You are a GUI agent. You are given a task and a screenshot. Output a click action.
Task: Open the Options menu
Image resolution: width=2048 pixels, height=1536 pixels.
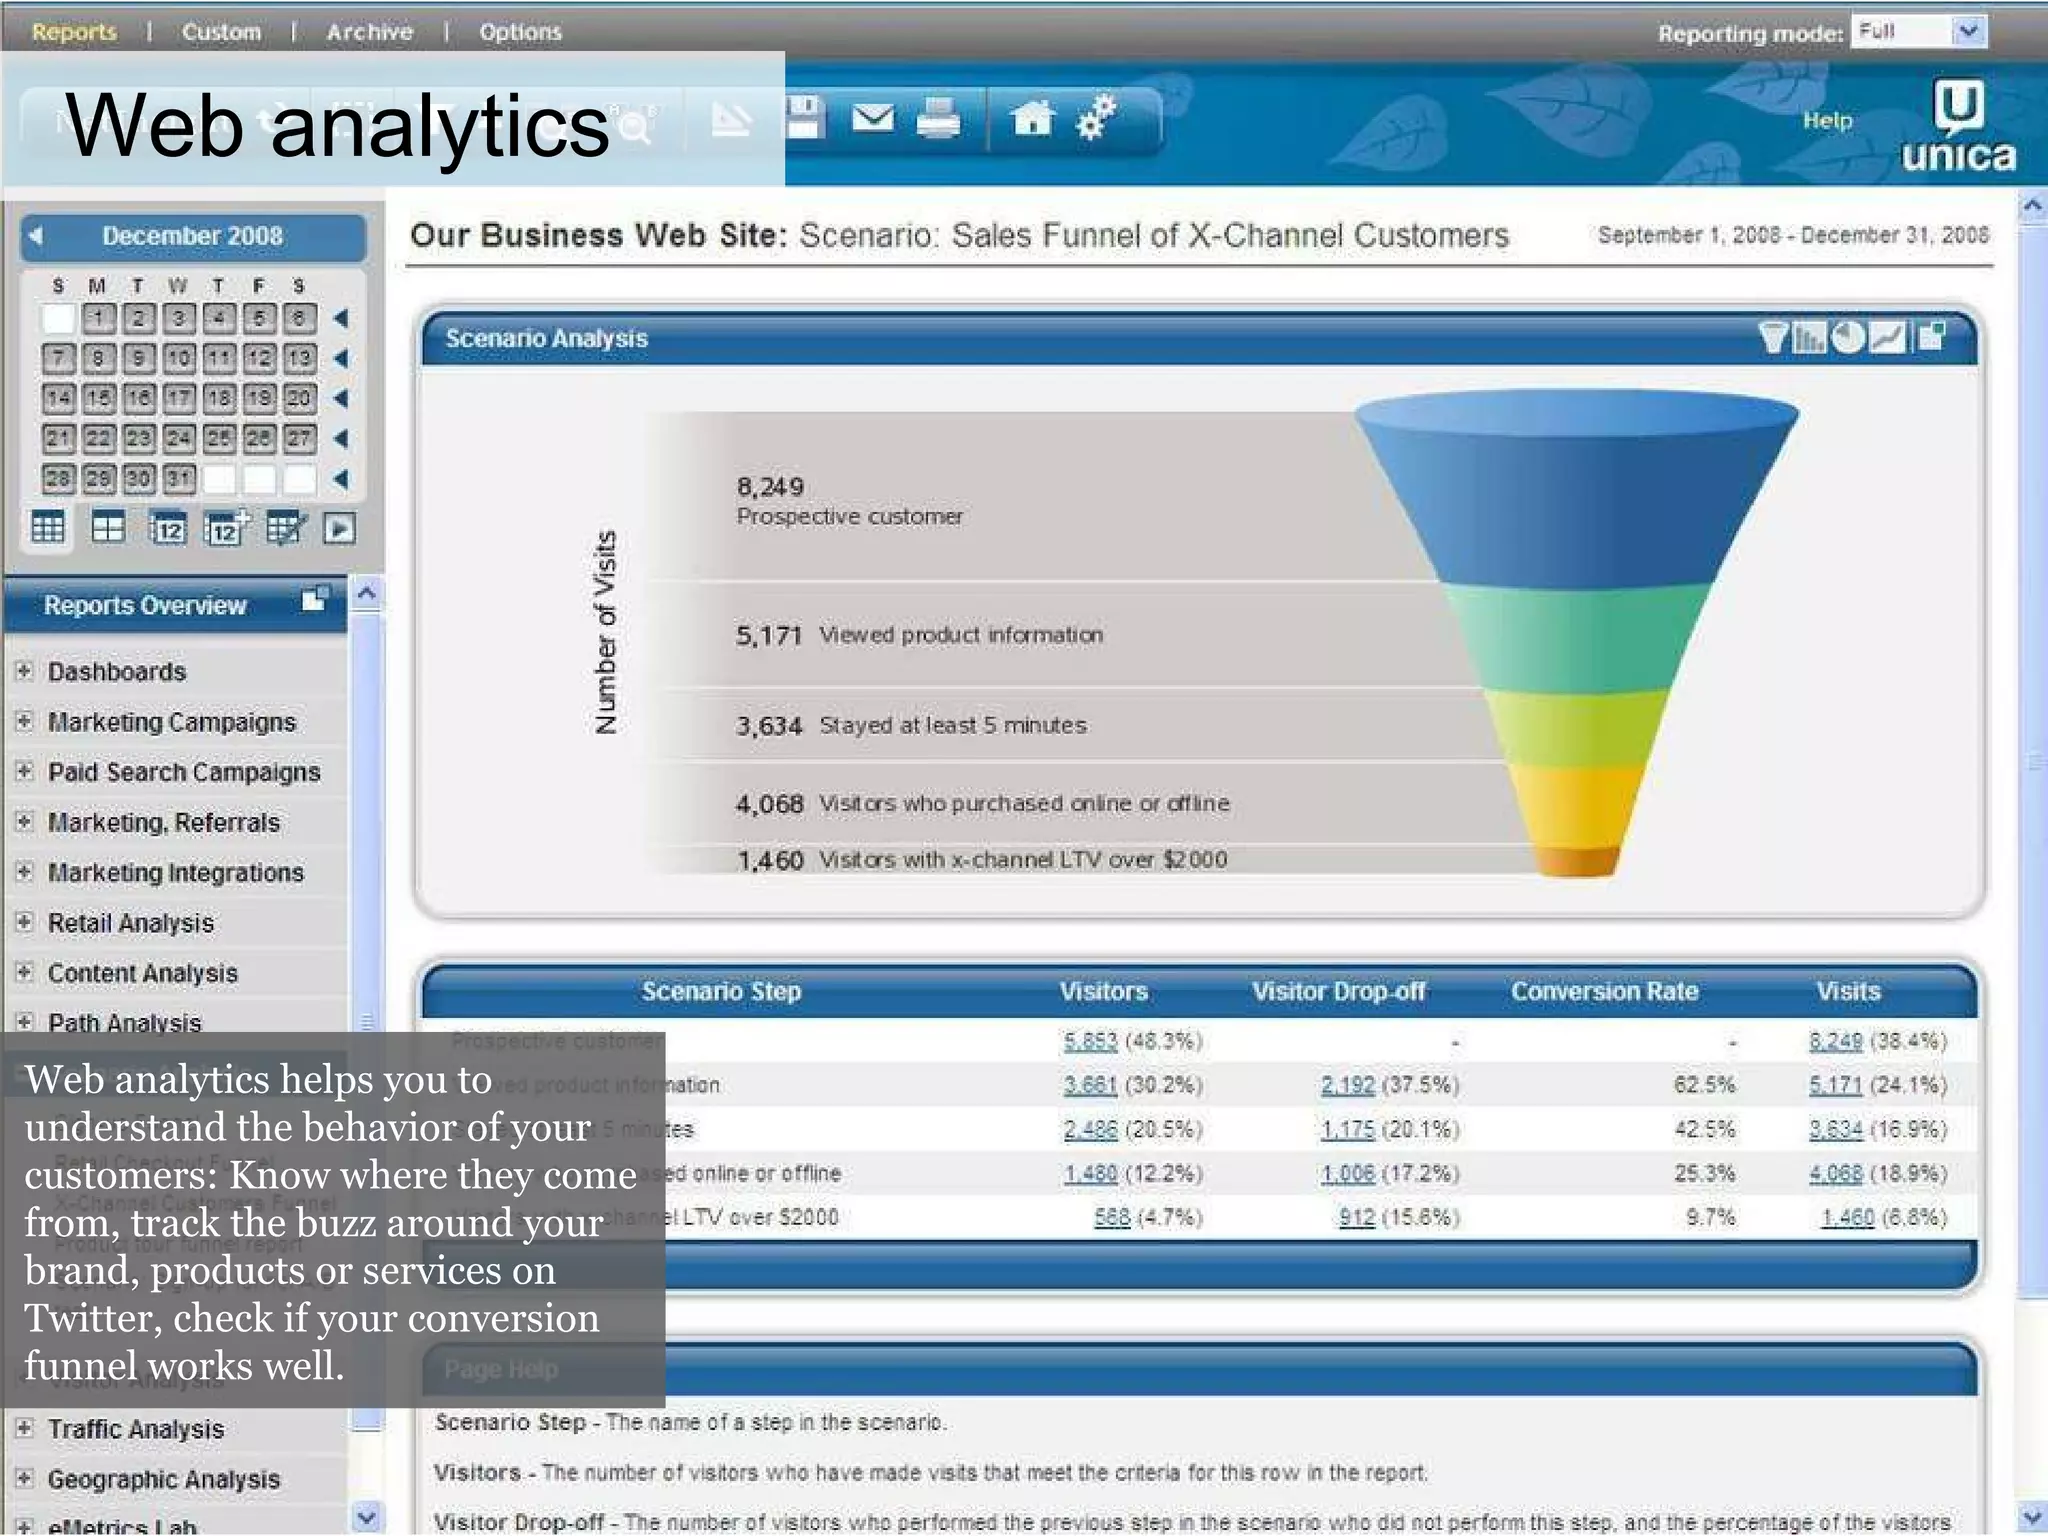pyautogui.click(x=520, y=32)
